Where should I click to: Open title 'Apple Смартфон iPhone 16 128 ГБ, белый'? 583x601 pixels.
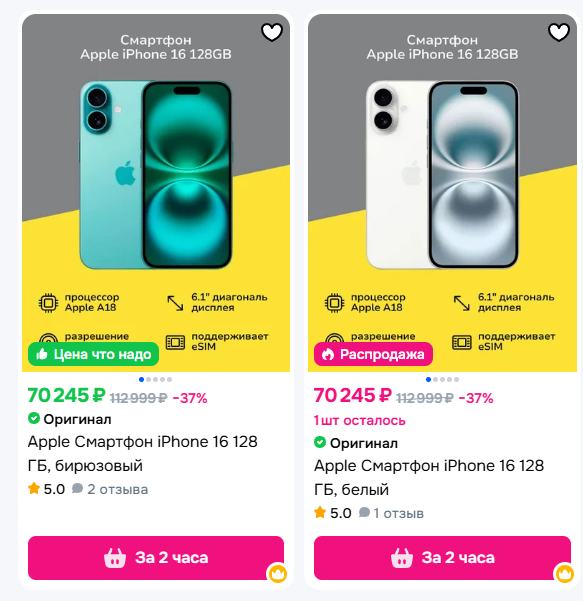429,477
